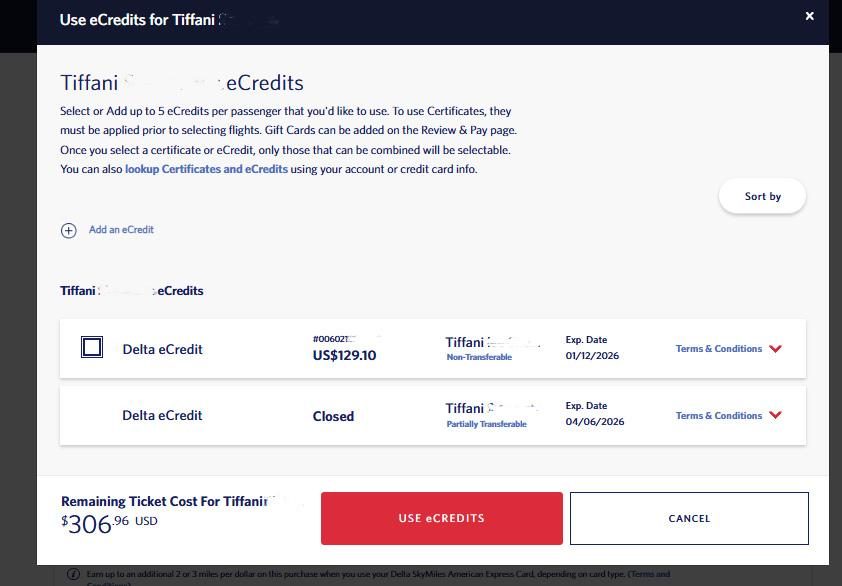Open Terms & Conditions for 01/12/2026 eCredit
Image resolution: width=842 pixels, height=586 pixels.
coord(718,349)
